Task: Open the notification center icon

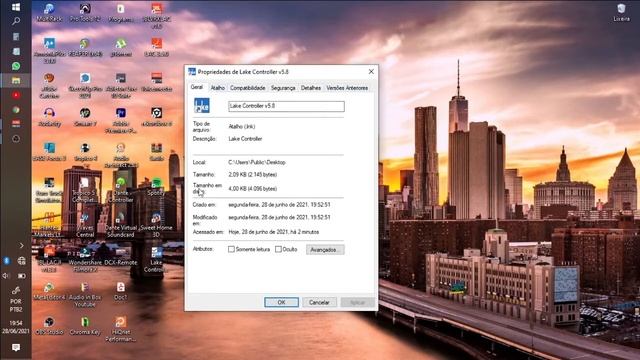Action: (16, 347)
